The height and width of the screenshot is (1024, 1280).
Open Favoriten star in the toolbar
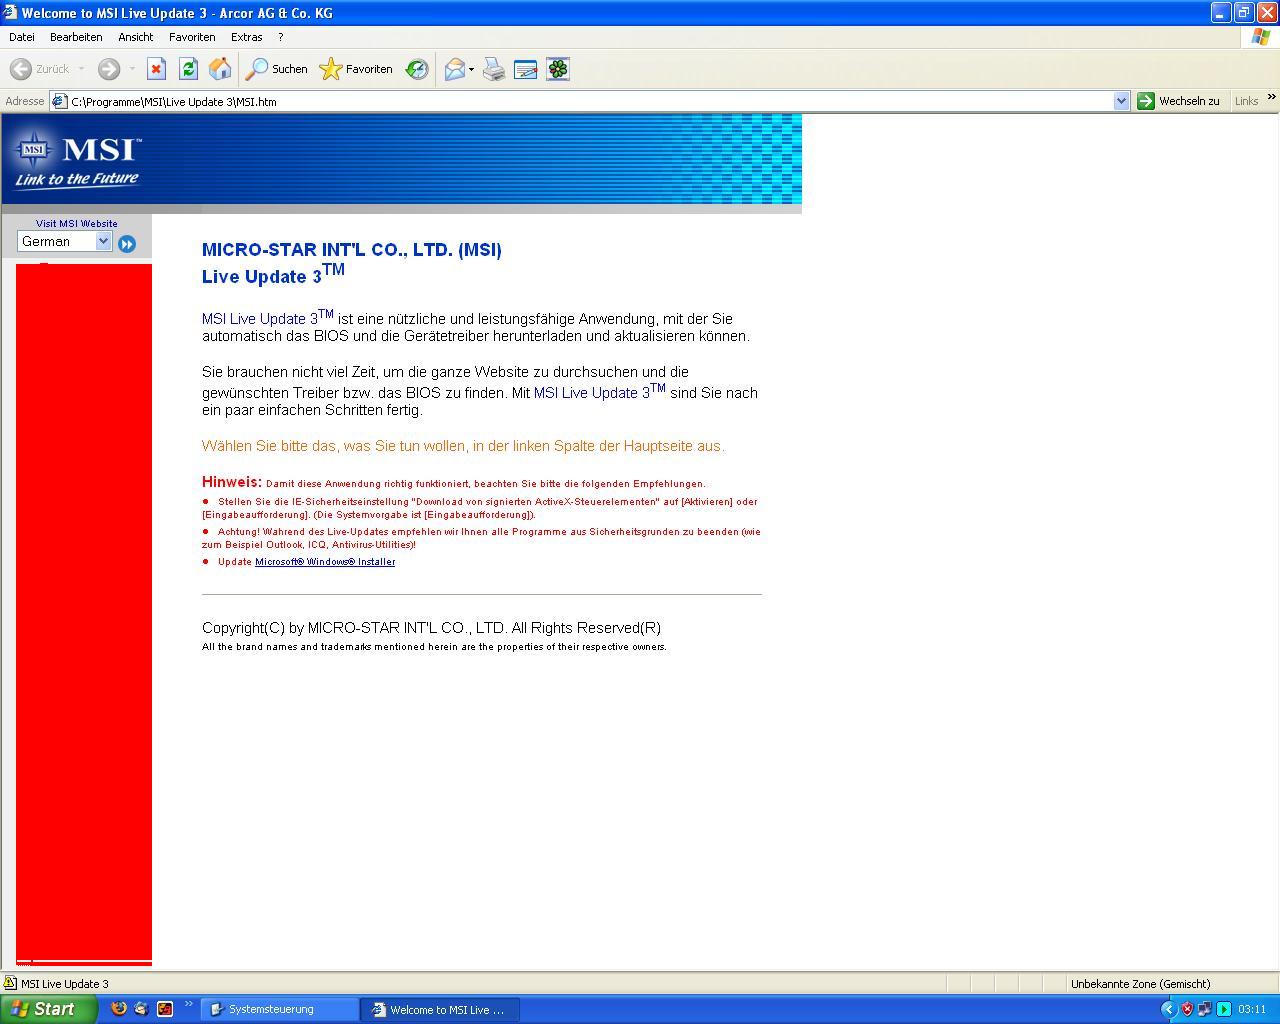click(356, 69)
